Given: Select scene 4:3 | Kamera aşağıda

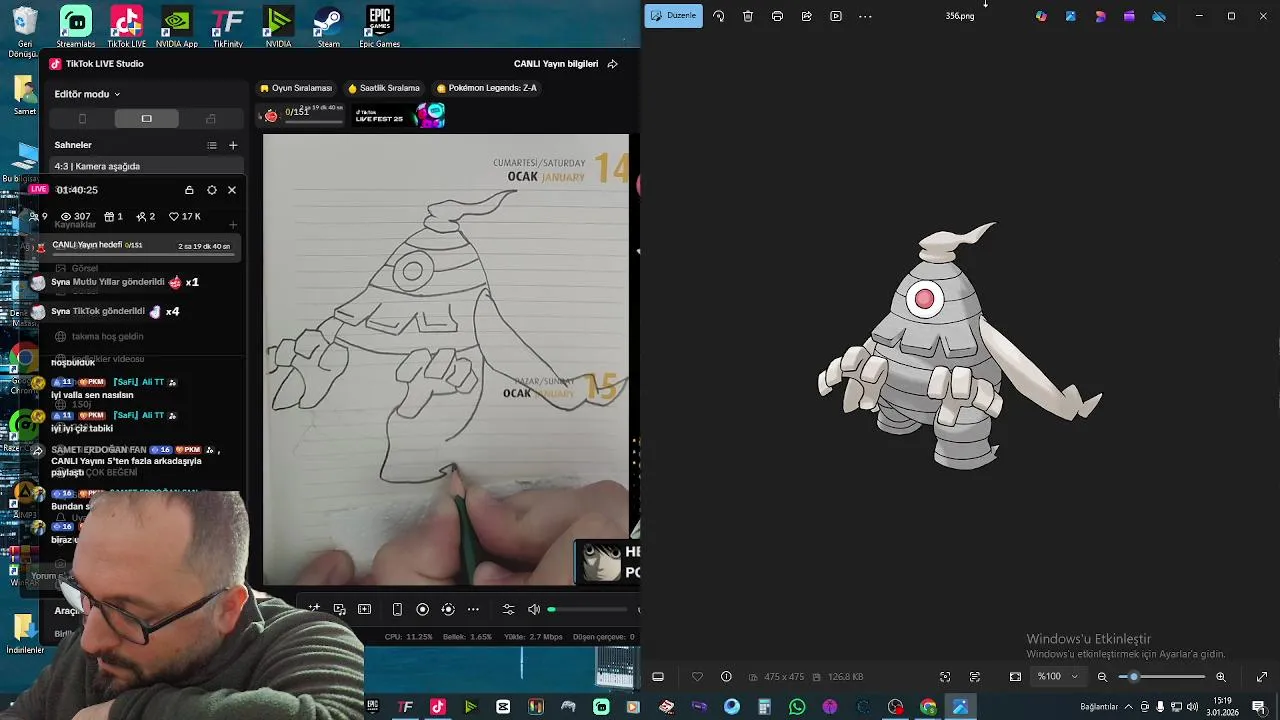Looking at the screenshot, I should (x=146, y=166).
